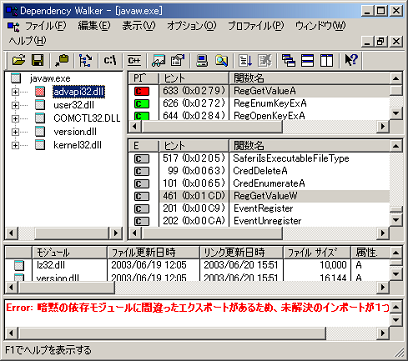The image size is (408, 361).
Task: Open the オプション(O) menu
Action: (192, 26)
